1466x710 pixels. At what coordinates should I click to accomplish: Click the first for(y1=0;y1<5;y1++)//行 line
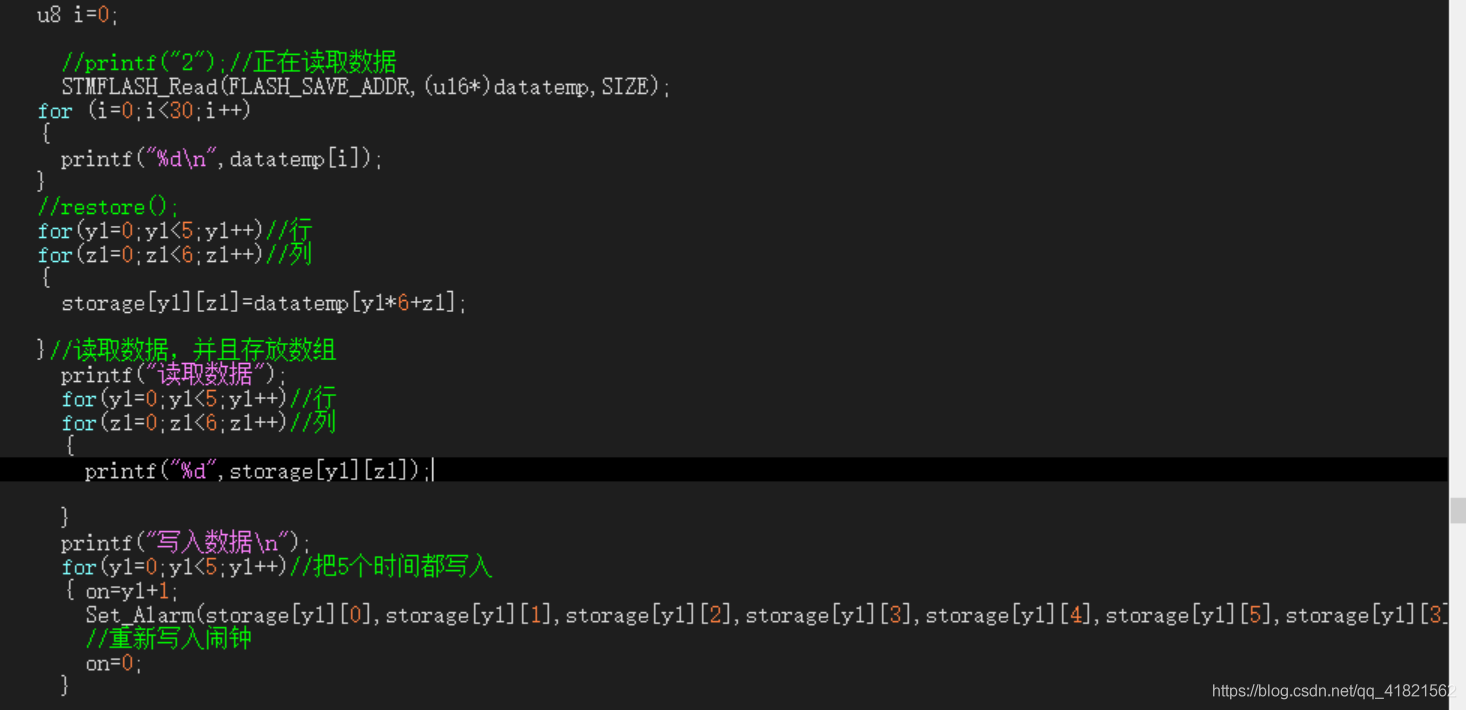(175, 231)
